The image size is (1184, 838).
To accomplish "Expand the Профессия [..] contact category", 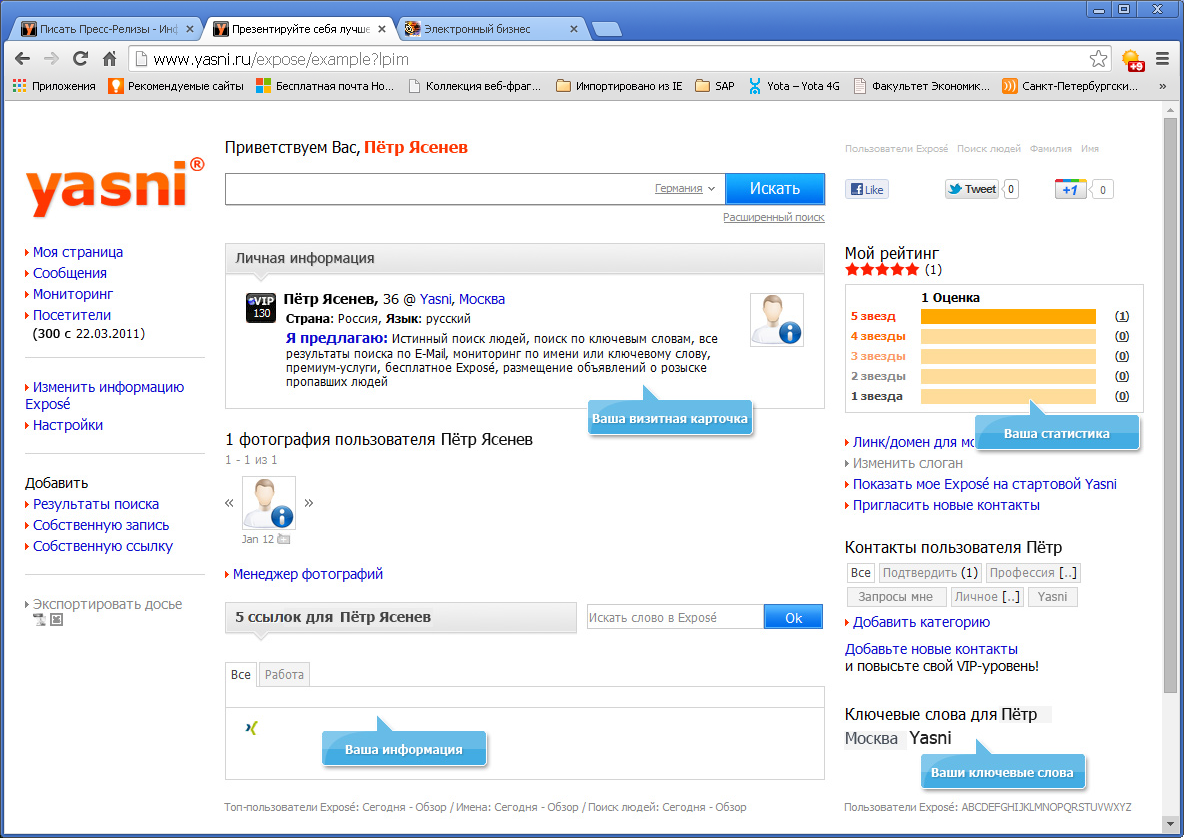I will click(x=1033, y=573).
